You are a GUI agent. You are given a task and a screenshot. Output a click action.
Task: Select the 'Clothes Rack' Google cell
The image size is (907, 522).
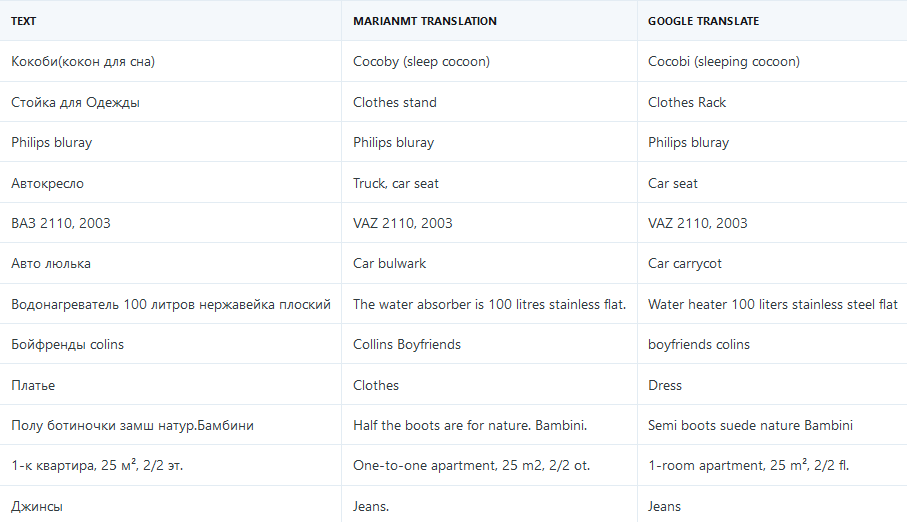click(x=687, y=102)
